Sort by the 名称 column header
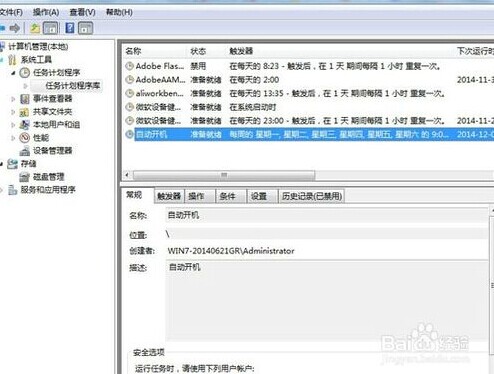 coord(154,51)
